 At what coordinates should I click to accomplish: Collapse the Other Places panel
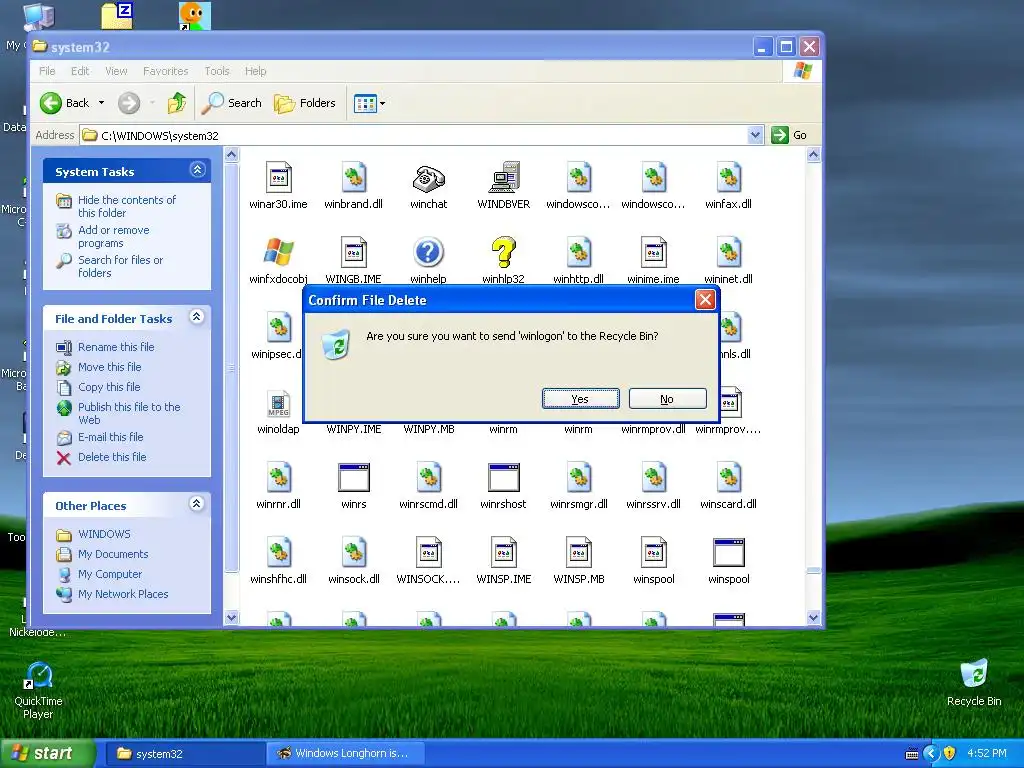[x=196, y=504]
